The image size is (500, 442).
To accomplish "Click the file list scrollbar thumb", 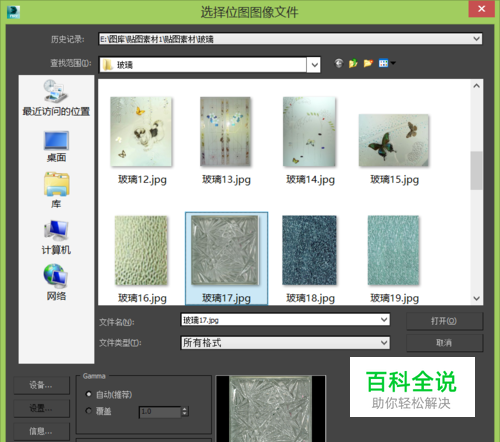I will [x=477, y=170].
